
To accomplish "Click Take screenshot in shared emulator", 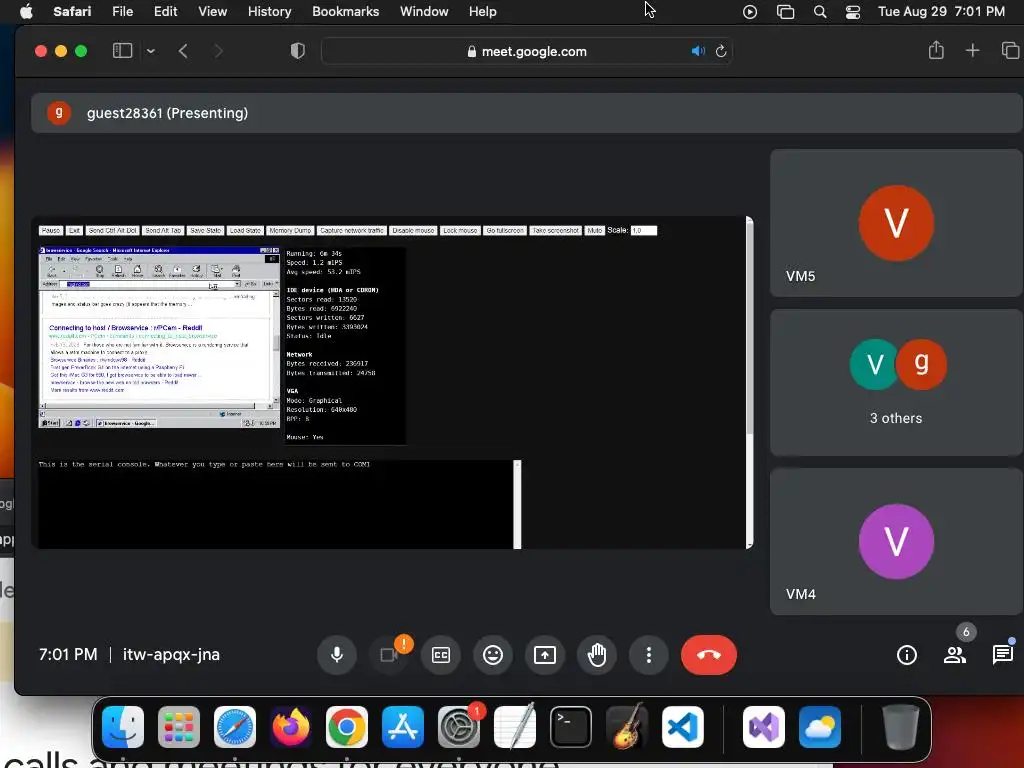I will (556, 231).
